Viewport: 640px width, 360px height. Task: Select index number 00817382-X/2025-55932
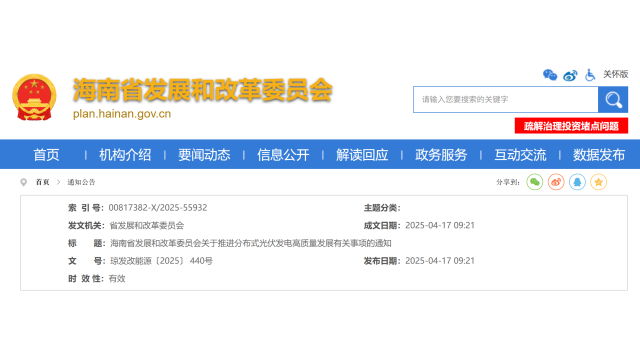[x=158, y=208]
